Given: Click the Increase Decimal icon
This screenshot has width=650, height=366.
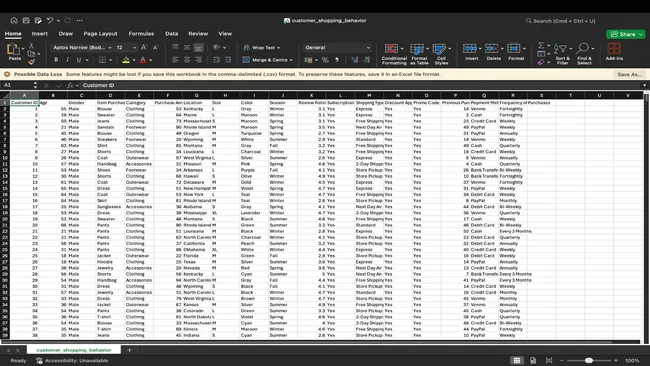Looking at the screenshot, I should click(355, 60).
